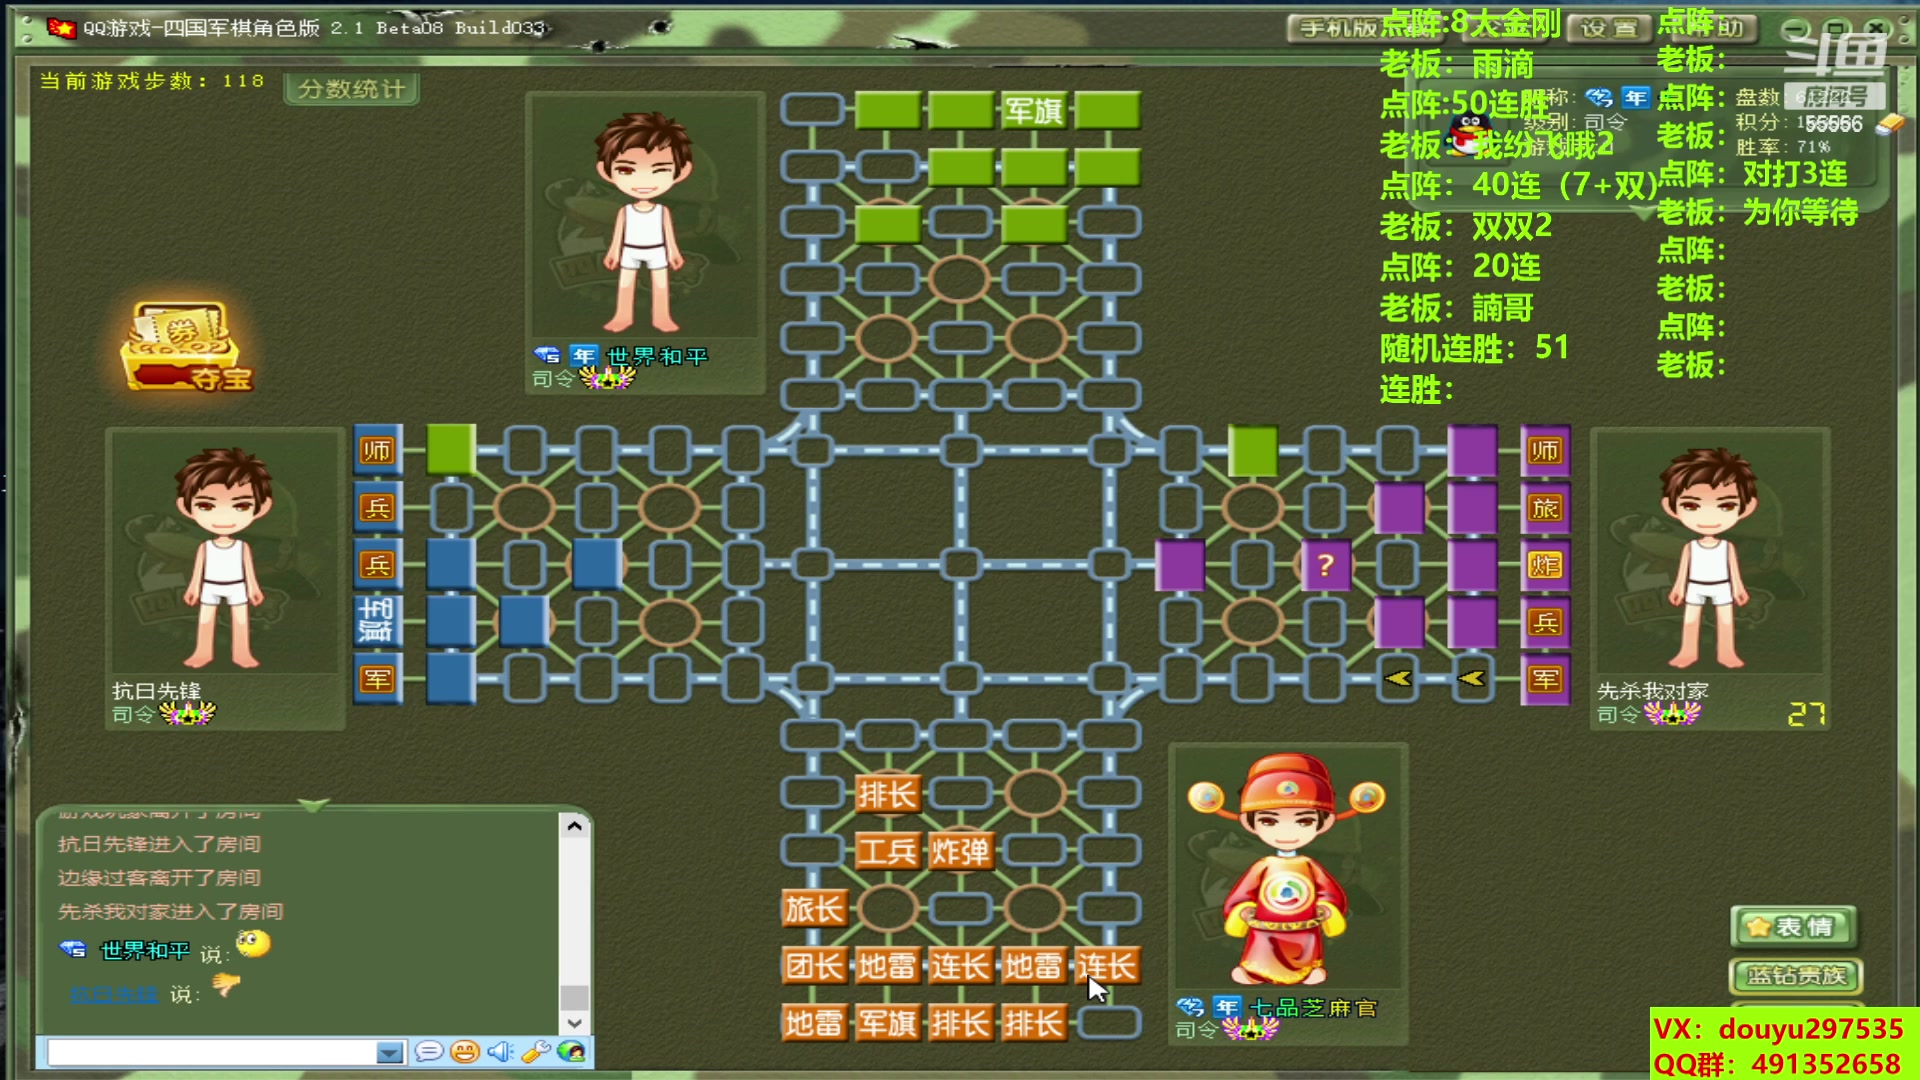The image size is (1920, 1080).
Task: Click the blue 师 marker on left side
Action: coord(377,450)
